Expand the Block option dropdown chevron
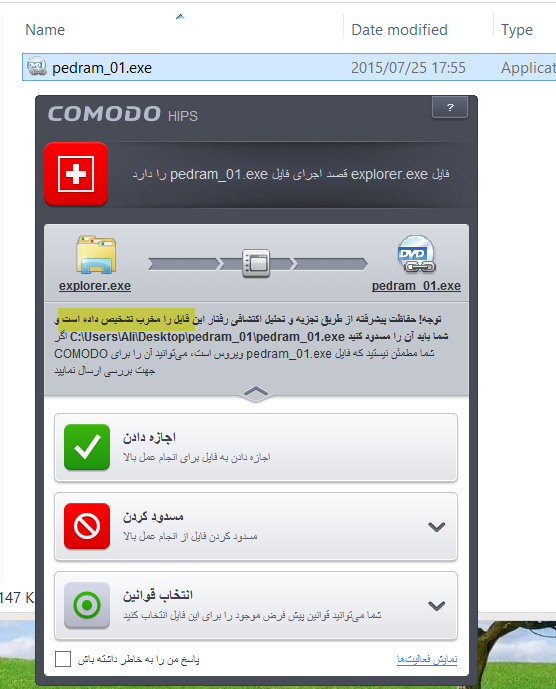556x689 pixels. 436,526
